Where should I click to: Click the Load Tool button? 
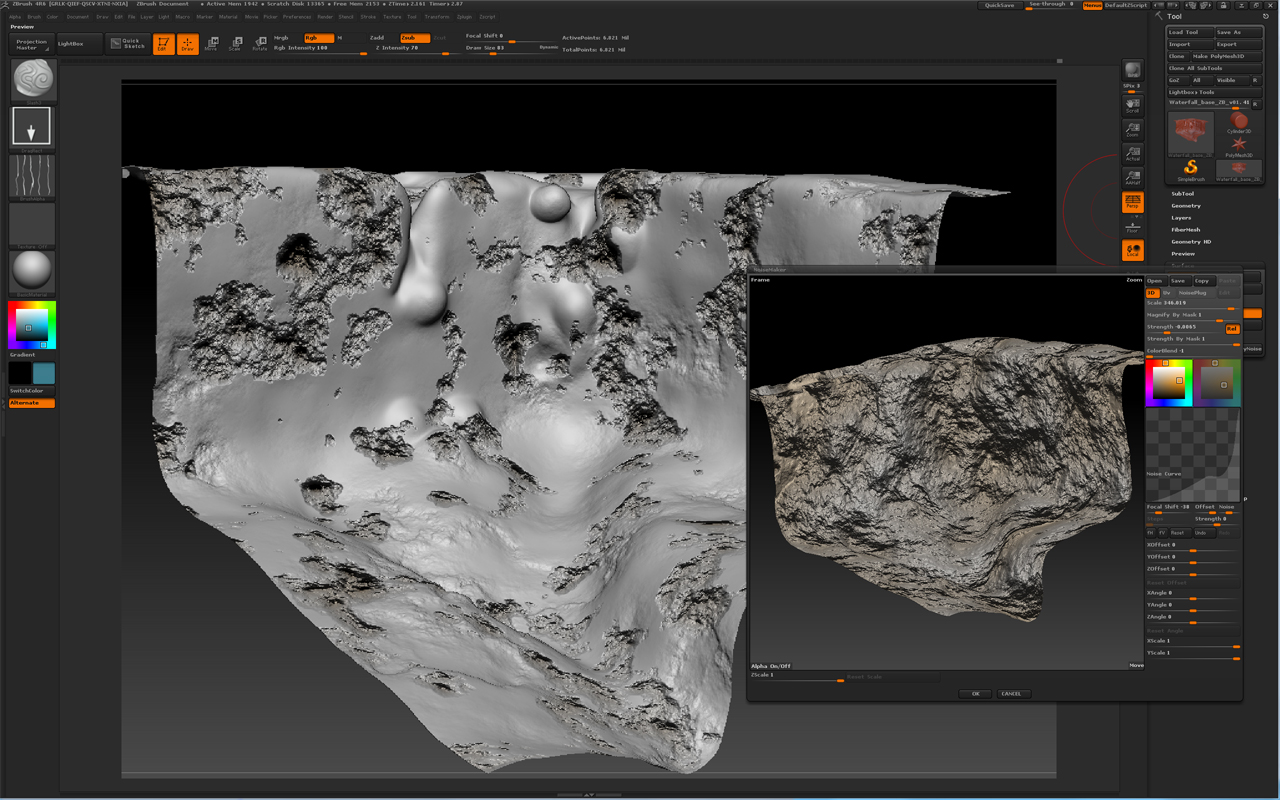click(x=1189, y=32)
